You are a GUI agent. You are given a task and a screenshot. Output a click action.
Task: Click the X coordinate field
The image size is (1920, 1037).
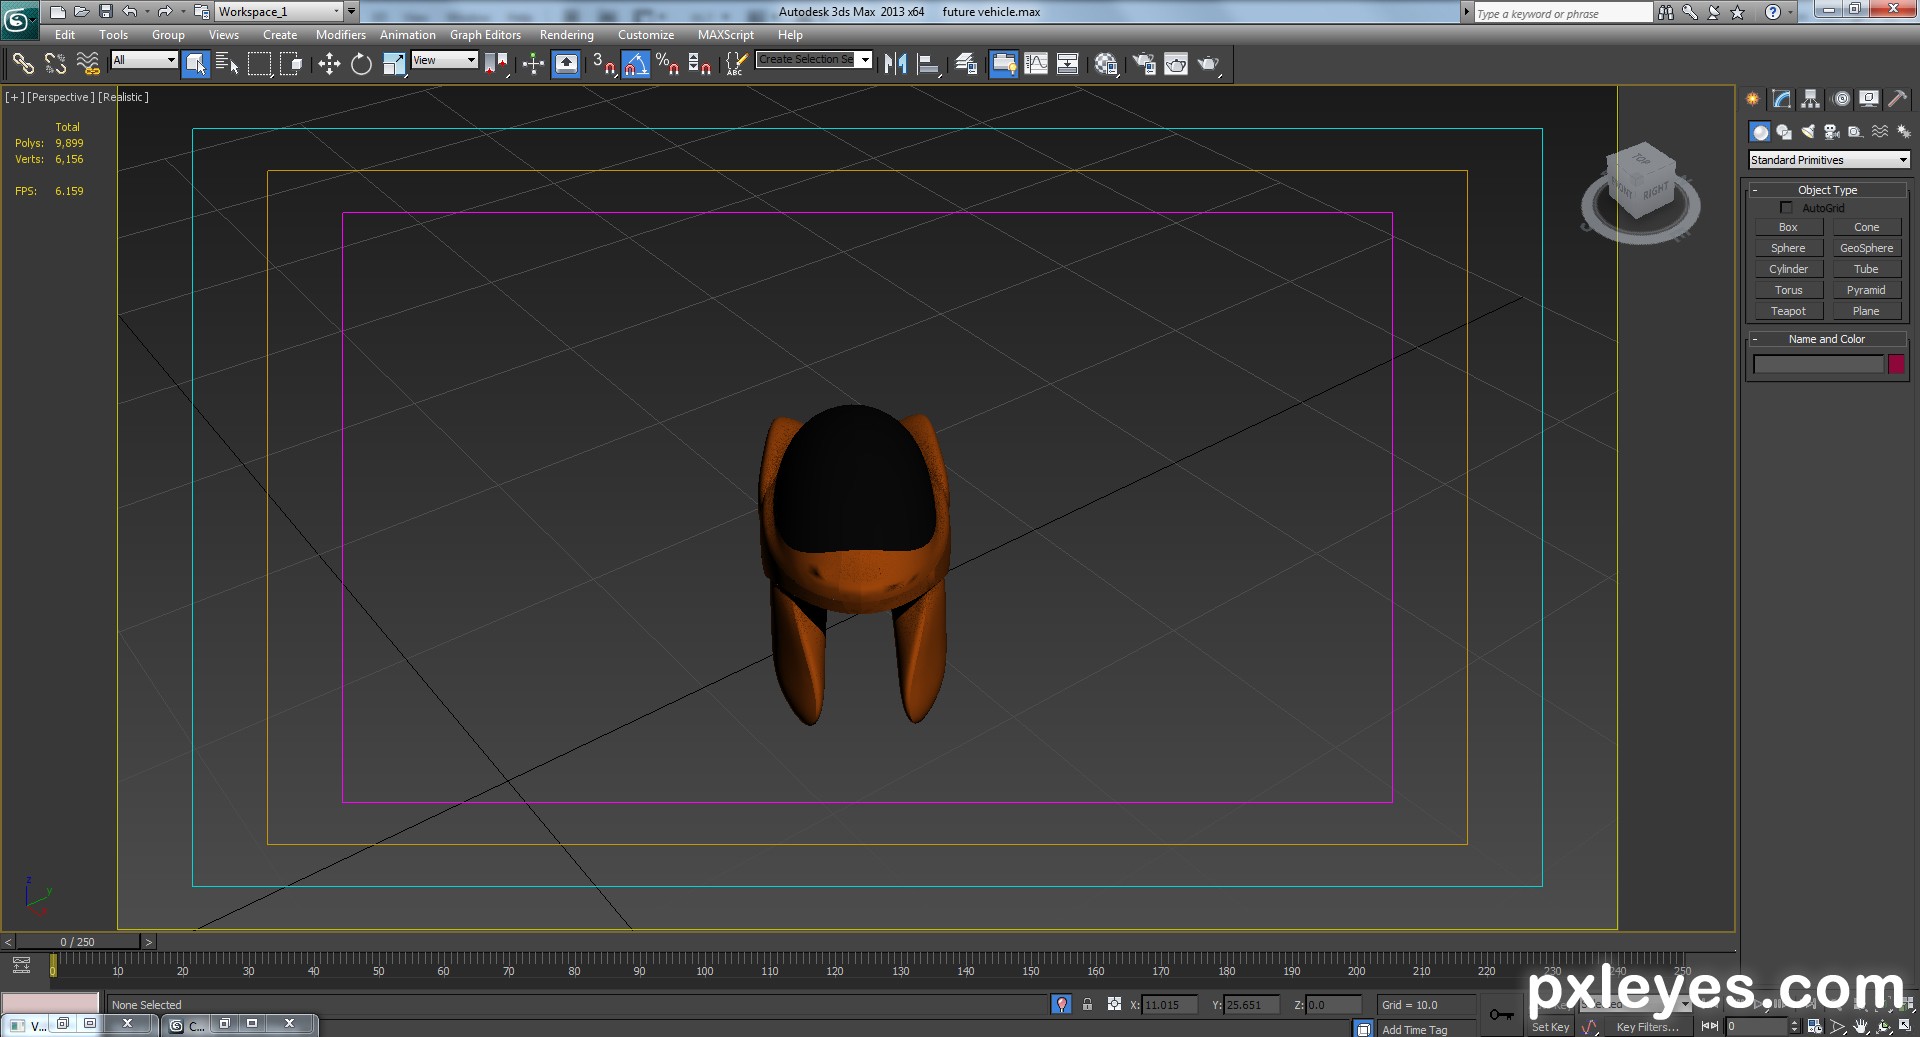[1170, 1005]
